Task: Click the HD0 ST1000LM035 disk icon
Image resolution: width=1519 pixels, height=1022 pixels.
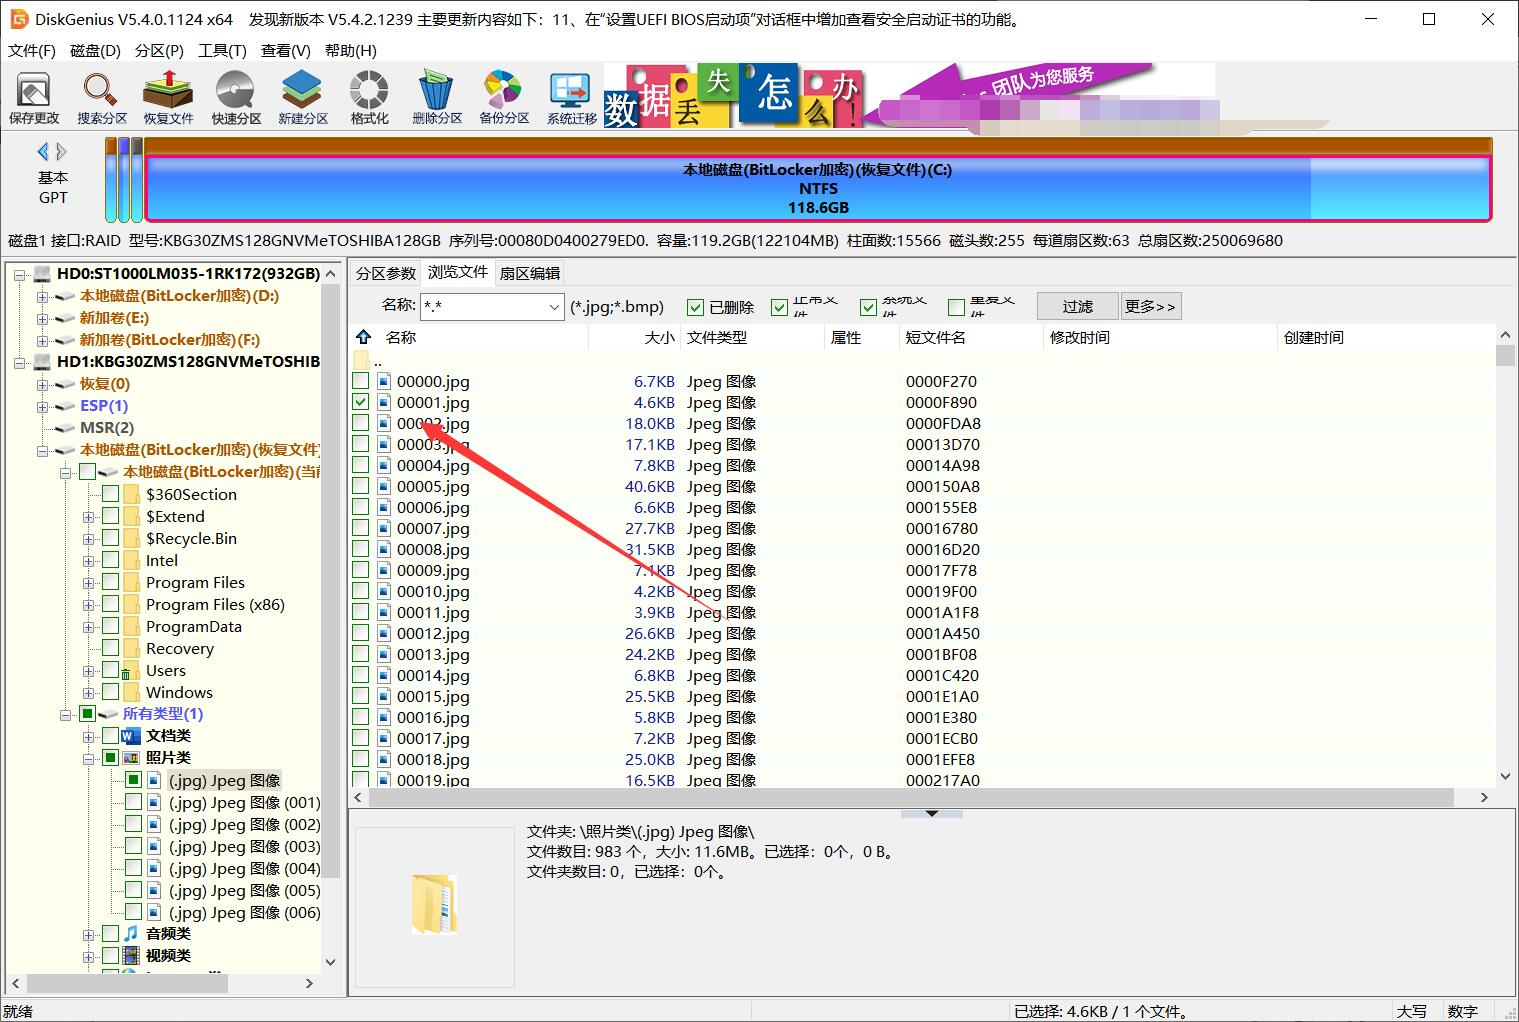Action: click(x=42, y=274)
